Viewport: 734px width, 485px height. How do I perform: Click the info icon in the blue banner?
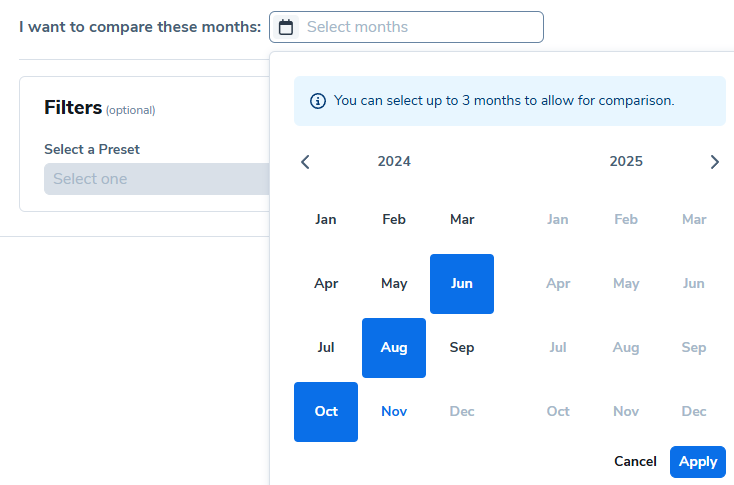click(x=318, y=101)
